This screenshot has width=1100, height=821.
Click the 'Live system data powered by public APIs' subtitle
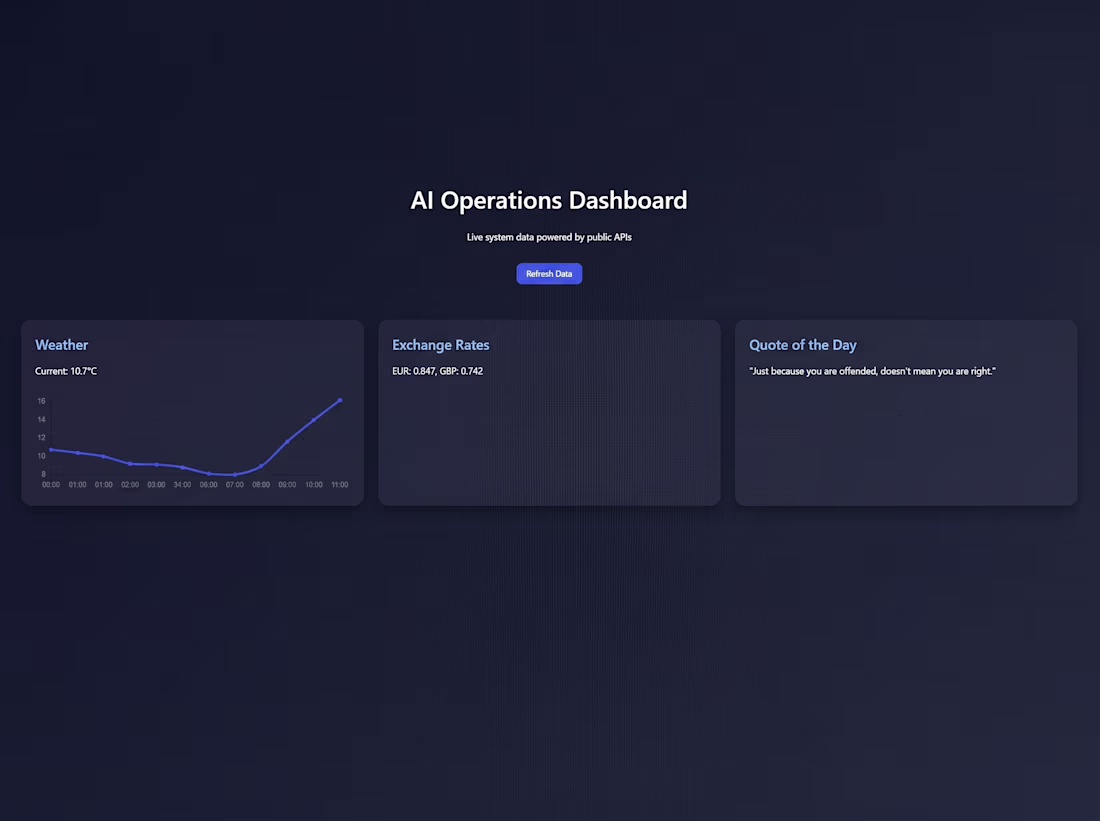549,237
